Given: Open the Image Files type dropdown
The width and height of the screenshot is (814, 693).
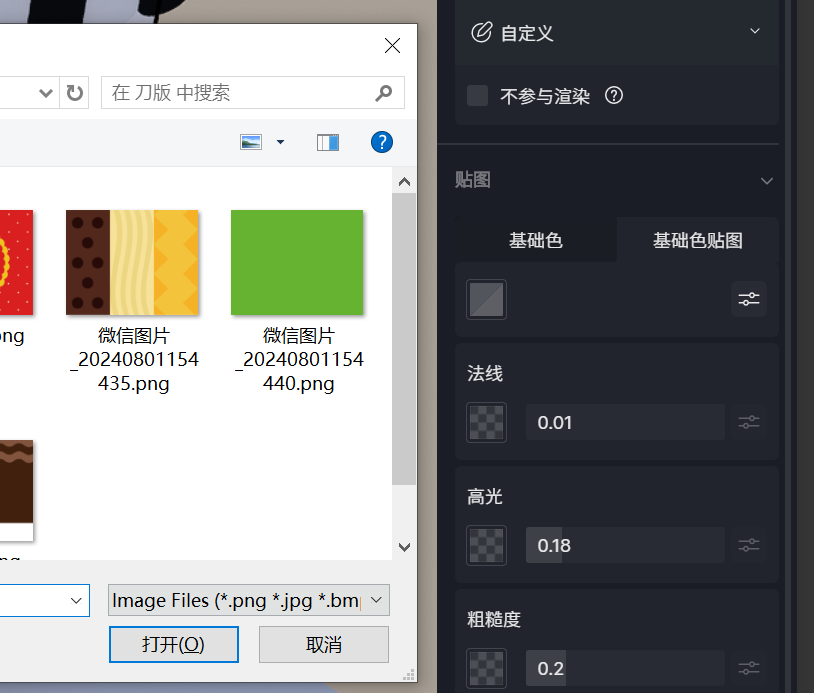Looking at the screenshot, I should [x=376, y=600].
